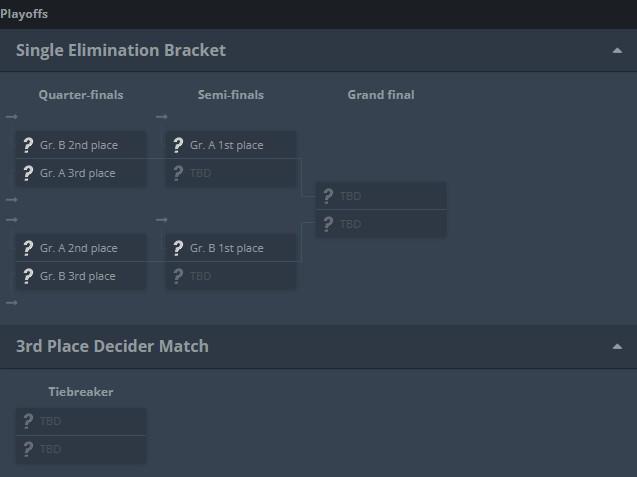Click the question mark icon beside Gr. A 1st place
Screen dimensions: 637x477
coord(178,145)
